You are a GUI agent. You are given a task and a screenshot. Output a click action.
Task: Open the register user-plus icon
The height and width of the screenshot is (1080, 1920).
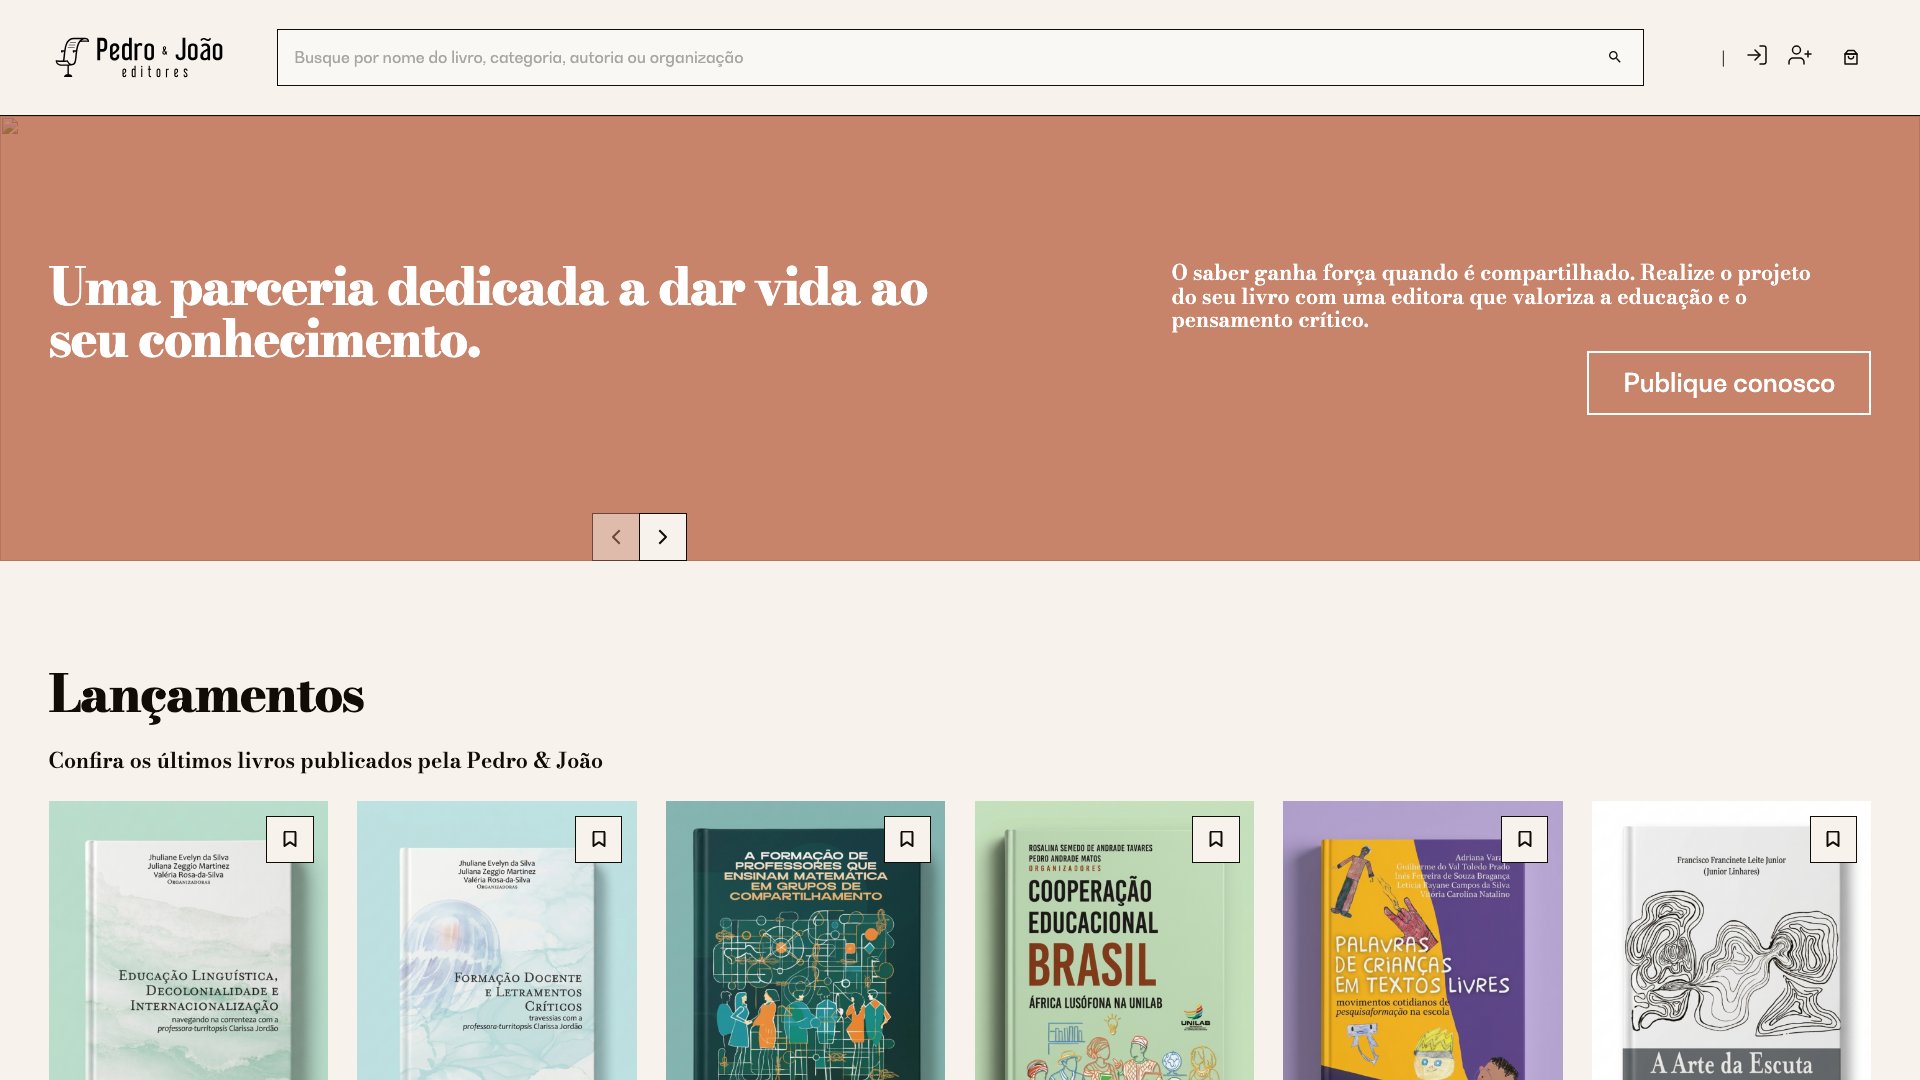click(1800, 55)
